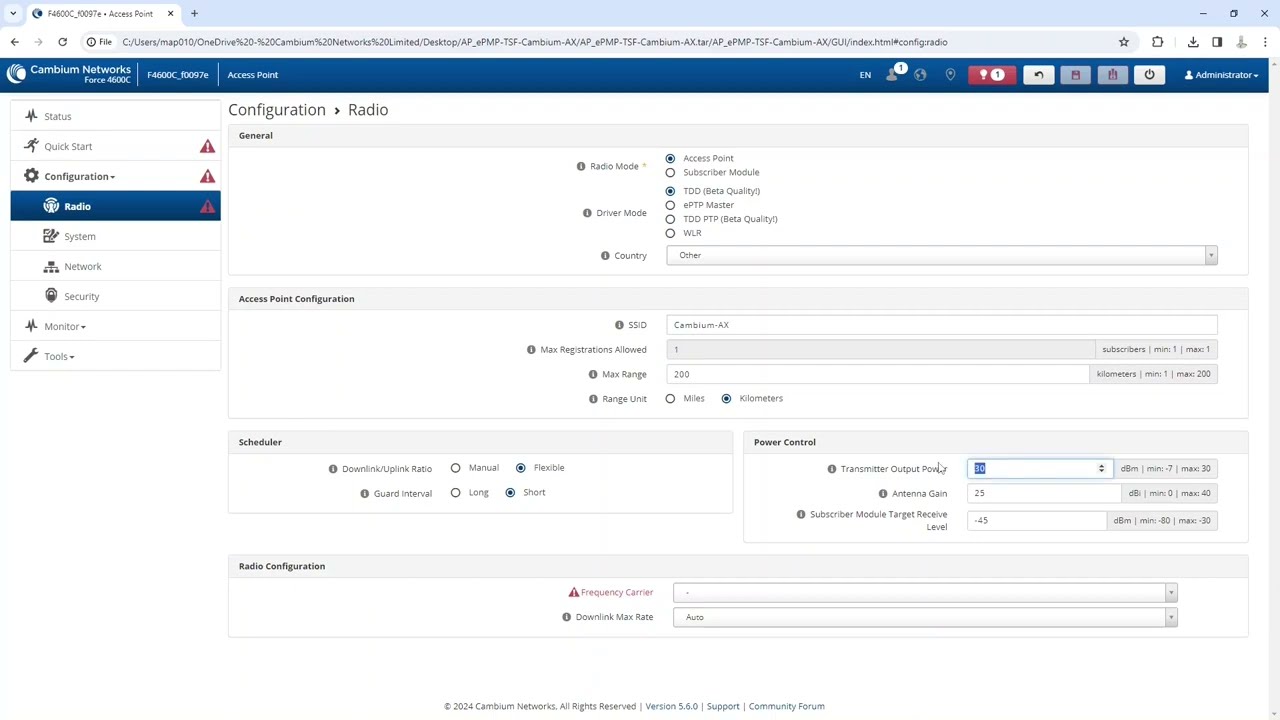This screenshot has height=720, width=1280.
Task: Click the globe internet status icon
Action: pyautogui.click(x=920, y=75)
